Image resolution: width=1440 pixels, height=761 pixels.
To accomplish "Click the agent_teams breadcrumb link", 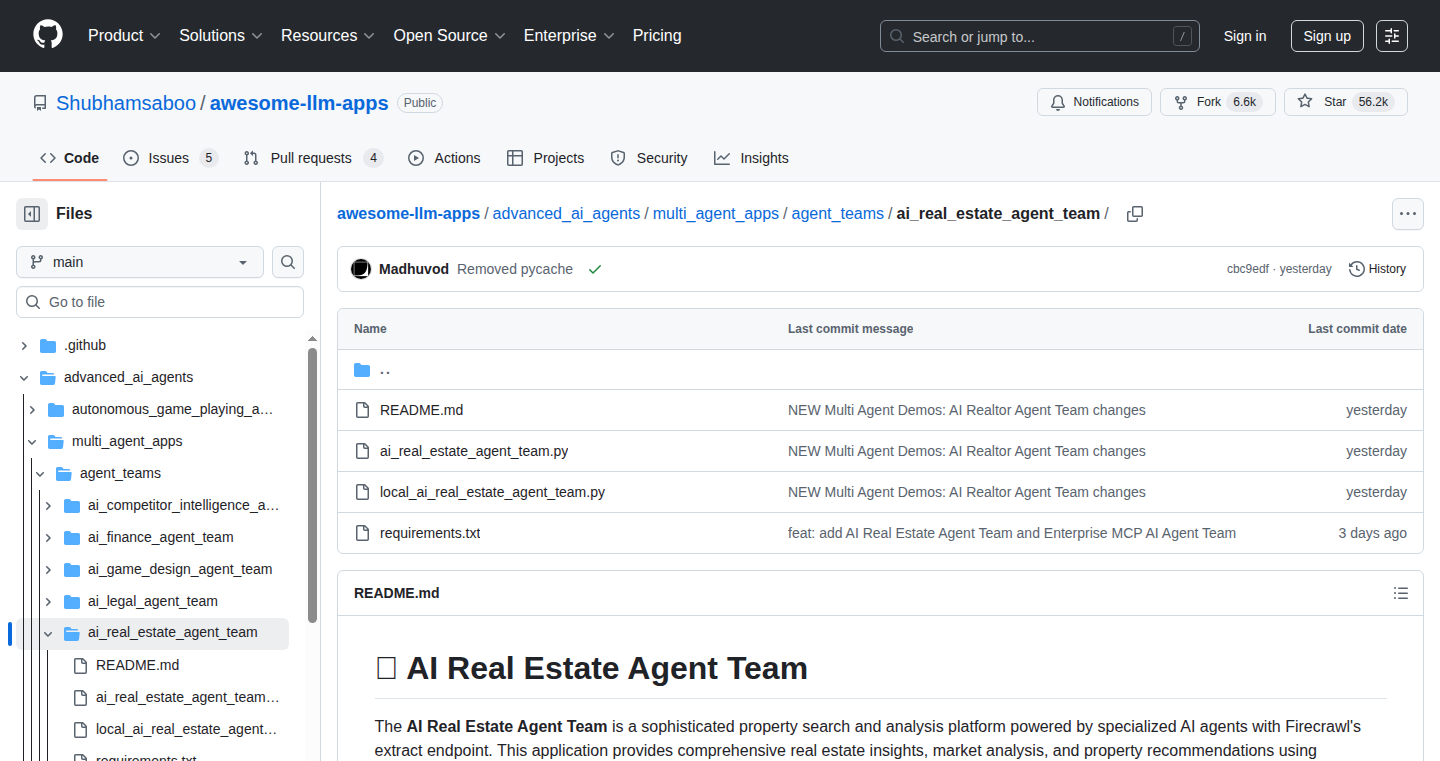I will click(838, 213).
